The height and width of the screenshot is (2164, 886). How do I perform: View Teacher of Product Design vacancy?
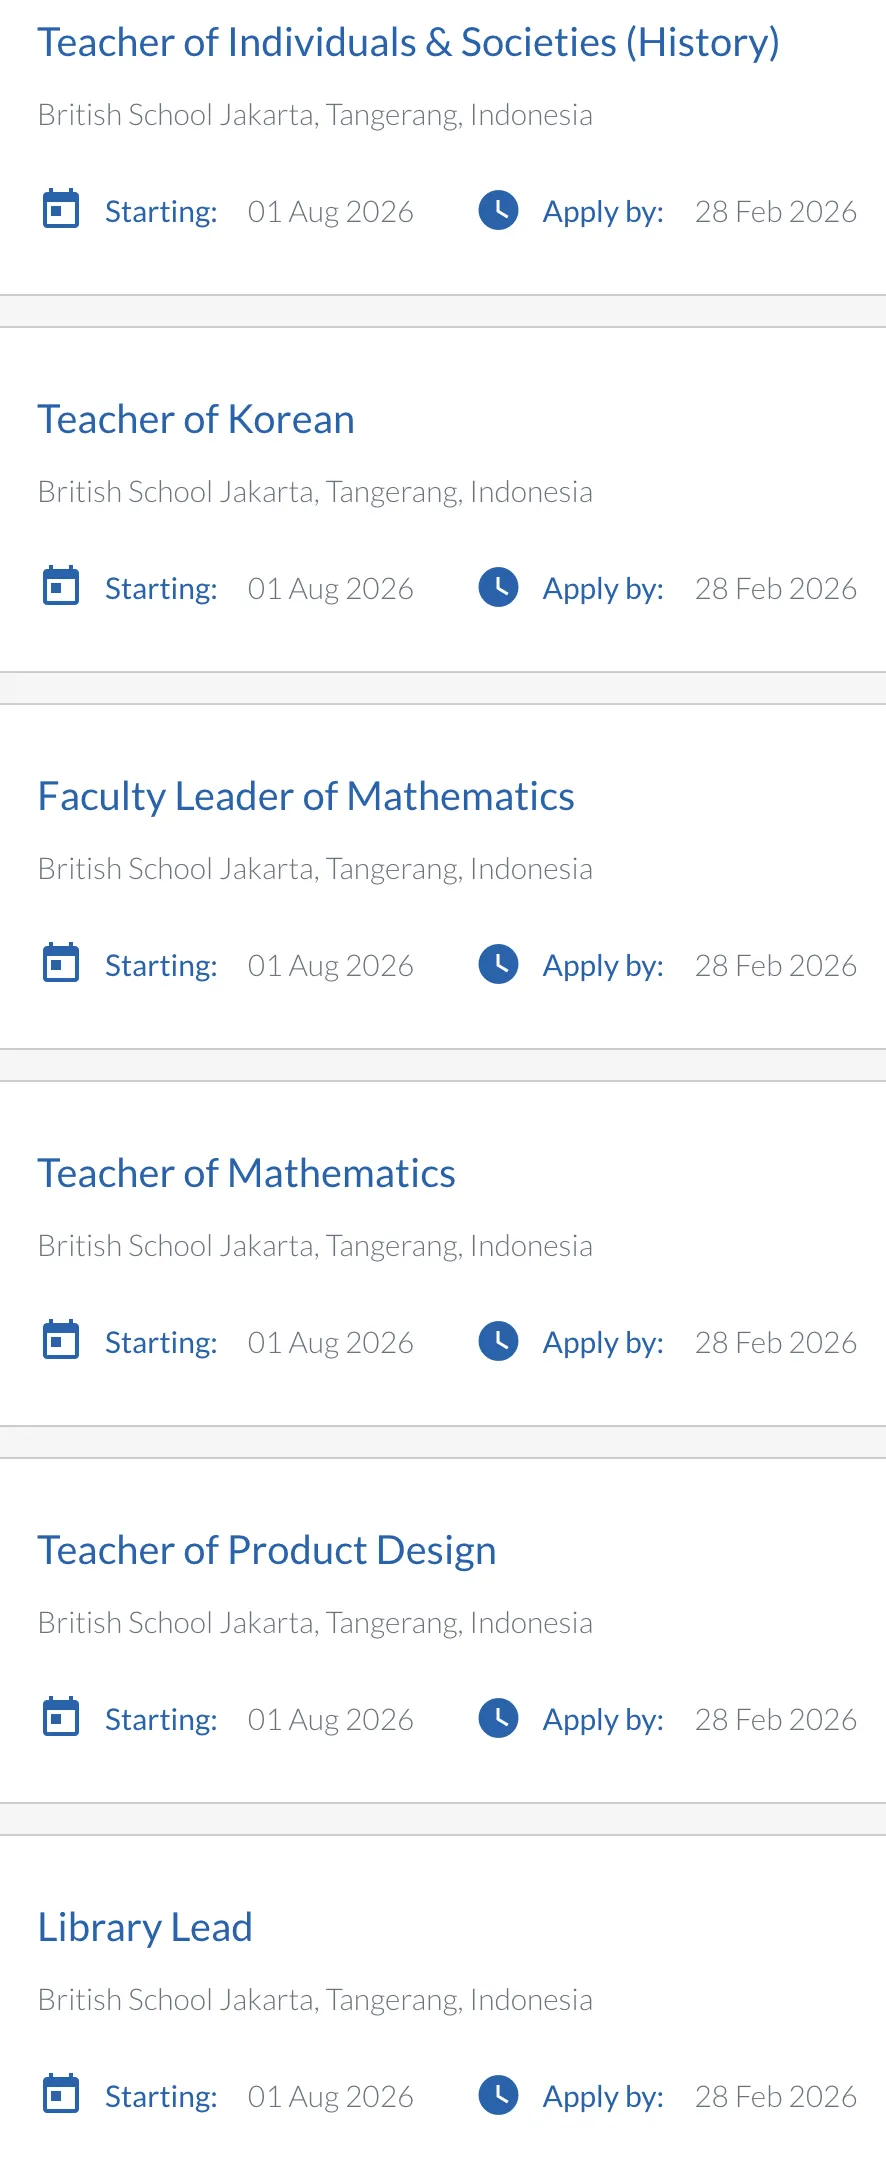(267, 1551)
